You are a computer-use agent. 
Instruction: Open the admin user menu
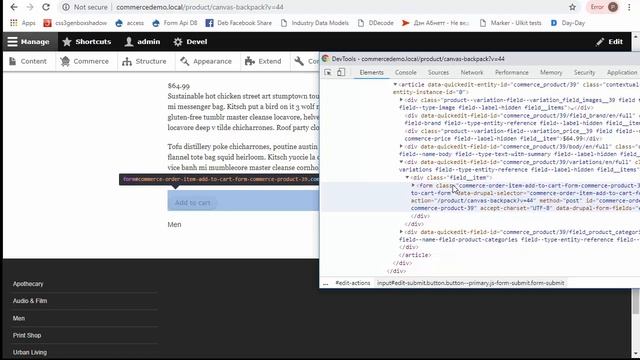[x=142, y=42]
